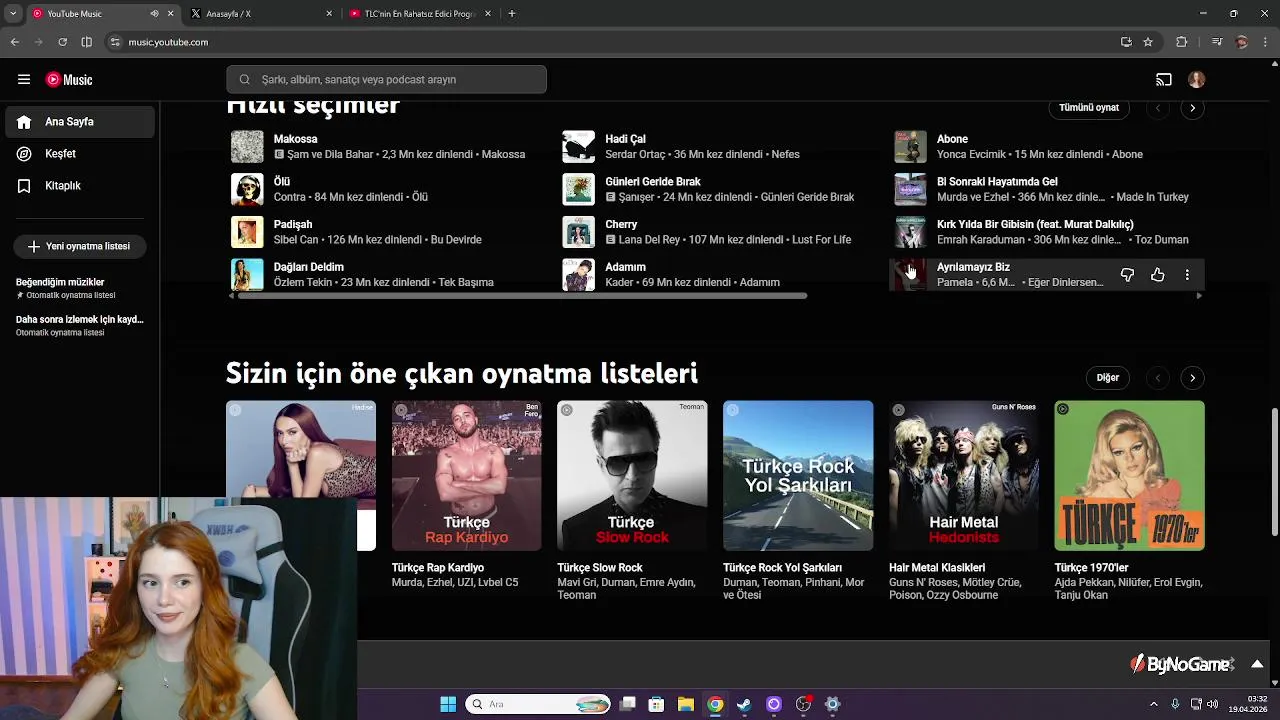This screenshot has height=720, width=1280.
Task: Go back with the browser back arrow
Action: coord(15,42)
